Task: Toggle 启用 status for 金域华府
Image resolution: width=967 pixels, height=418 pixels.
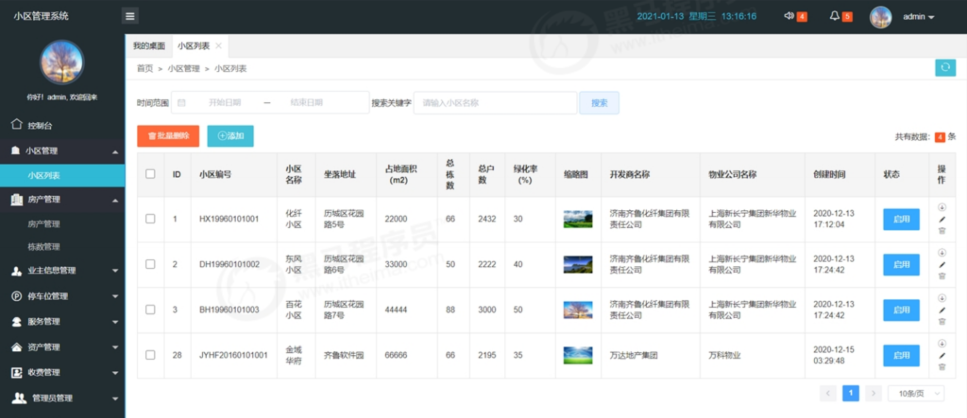Action: 901,356
